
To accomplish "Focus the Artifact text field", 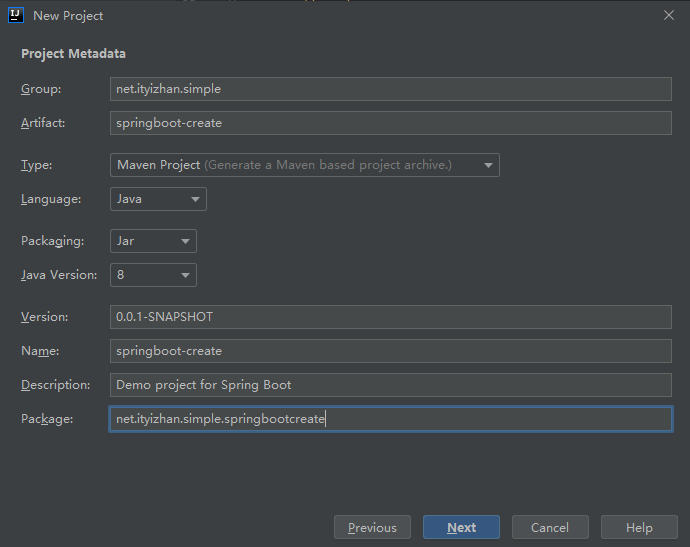I will pos(391,123).
